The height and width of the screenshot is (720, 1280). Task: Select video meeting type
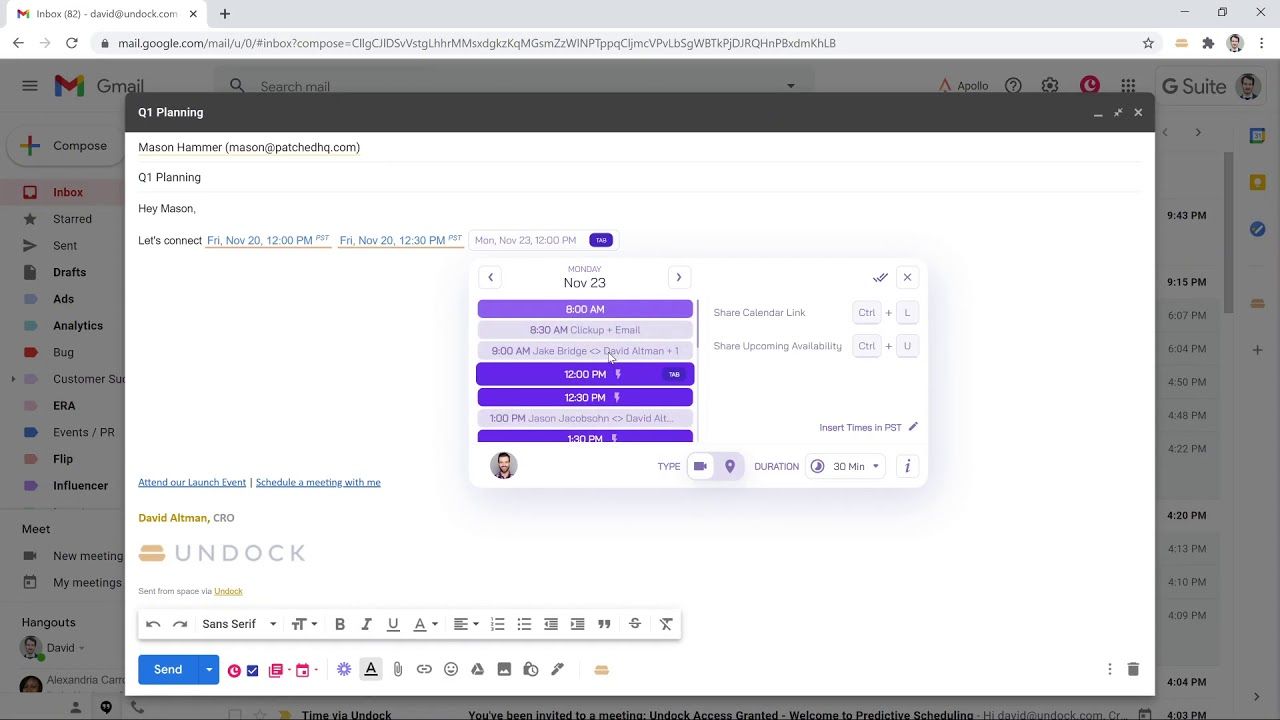[x=700, y=466]
